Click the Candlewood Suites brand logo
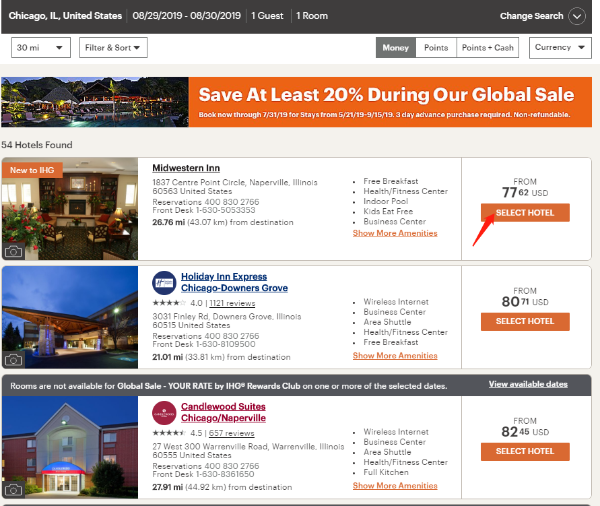This screenshot has width=600, height=506. [164, 413]
